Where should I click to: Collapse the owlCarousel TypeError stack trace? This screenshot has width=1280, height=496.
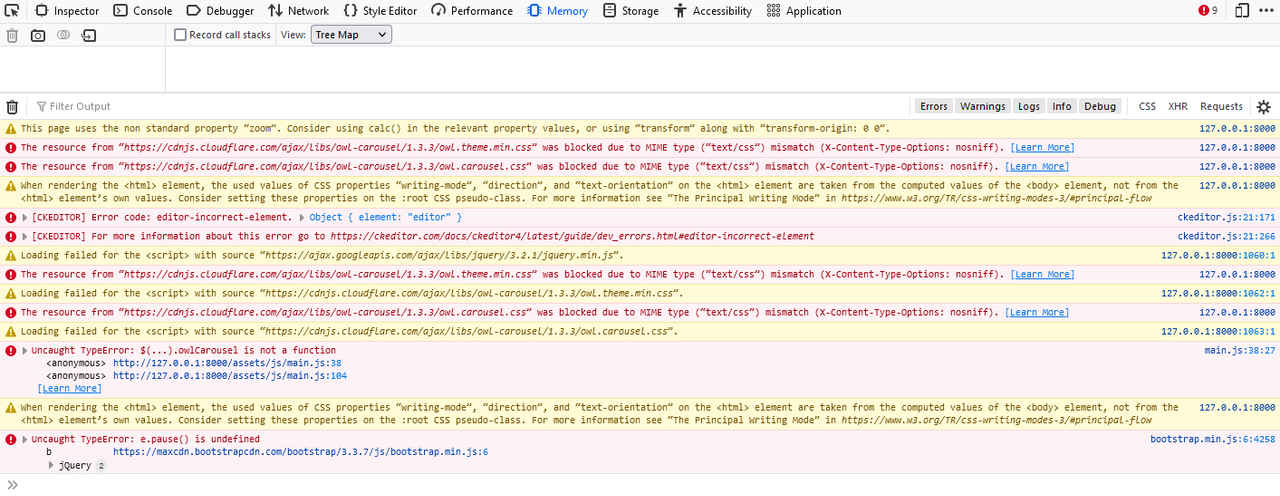(26, 350)
